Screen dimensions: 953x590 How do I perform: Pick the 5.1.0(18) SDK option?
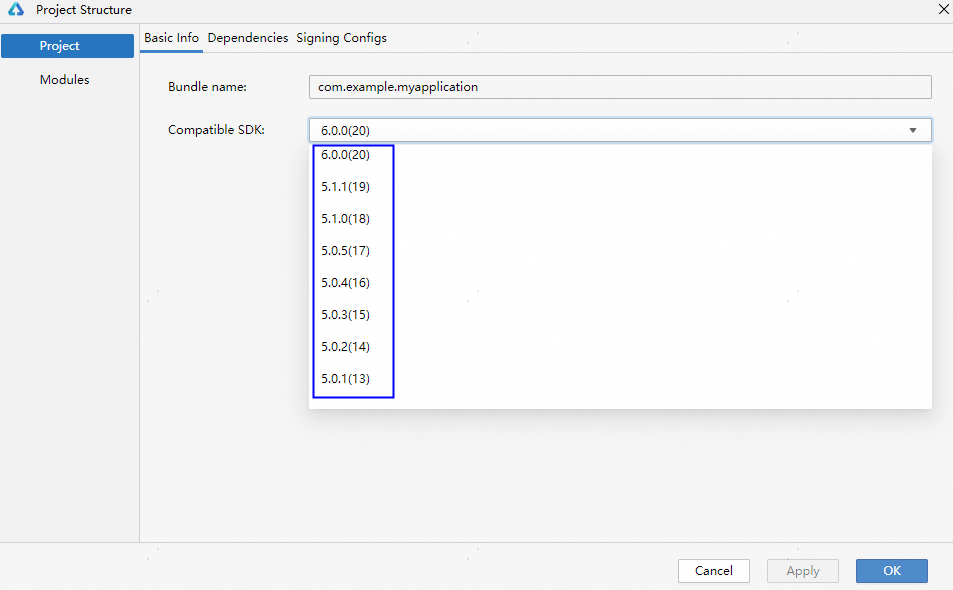346,219
